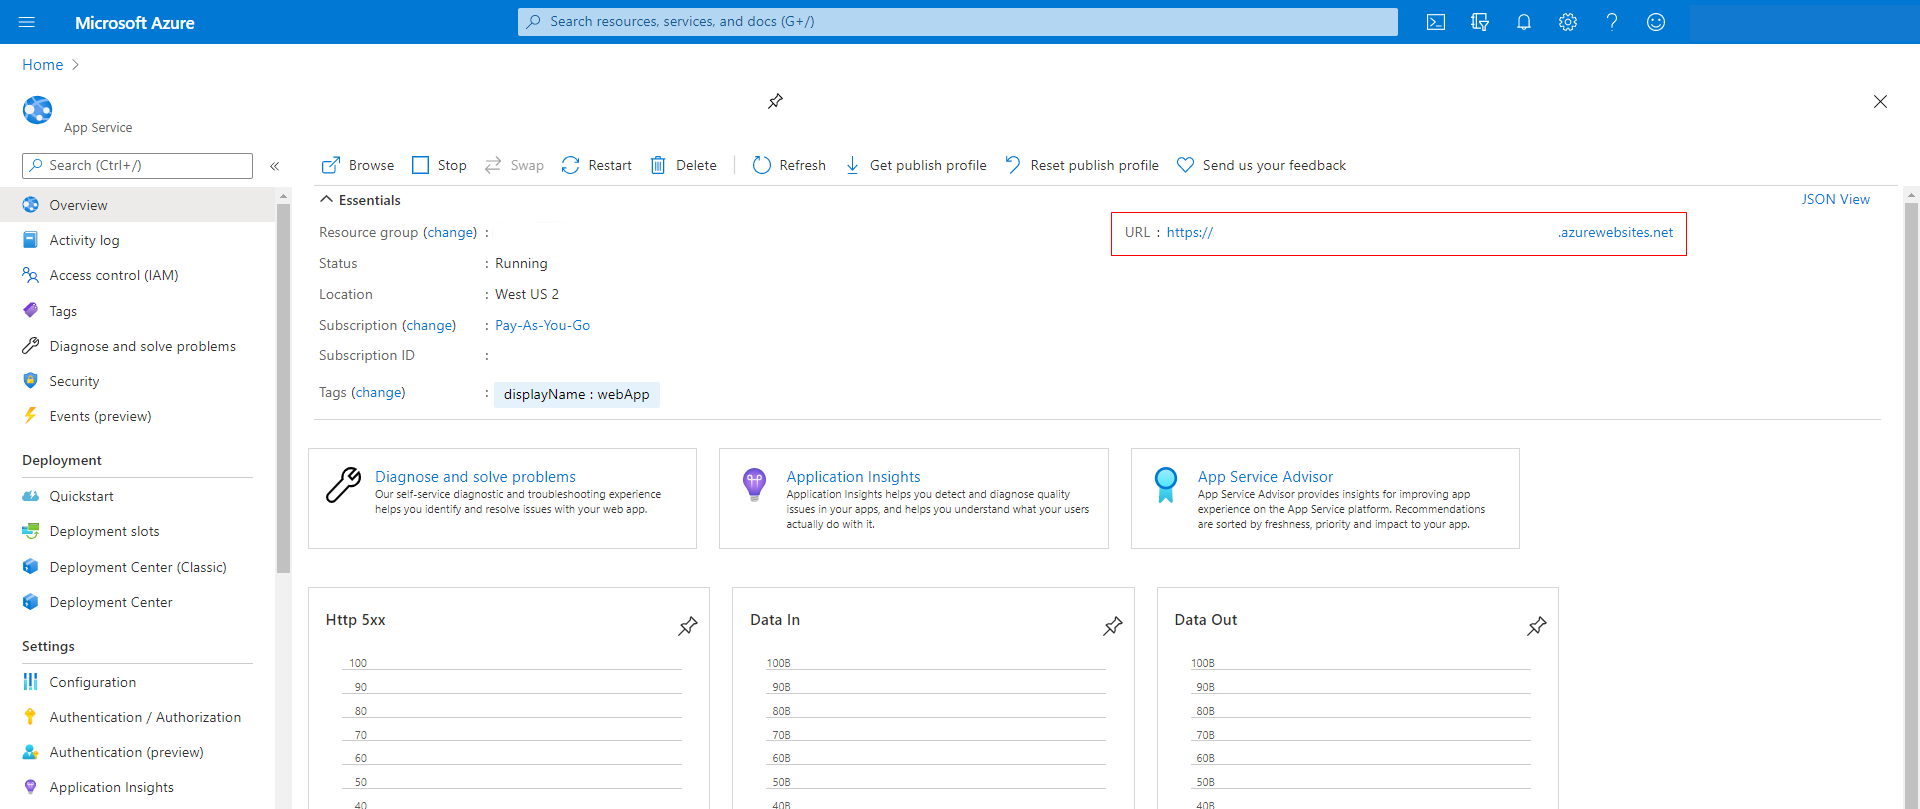Open Pay-As-You-Go subscription link
The image size is (1920, 809).
click(x=542, y=325)
